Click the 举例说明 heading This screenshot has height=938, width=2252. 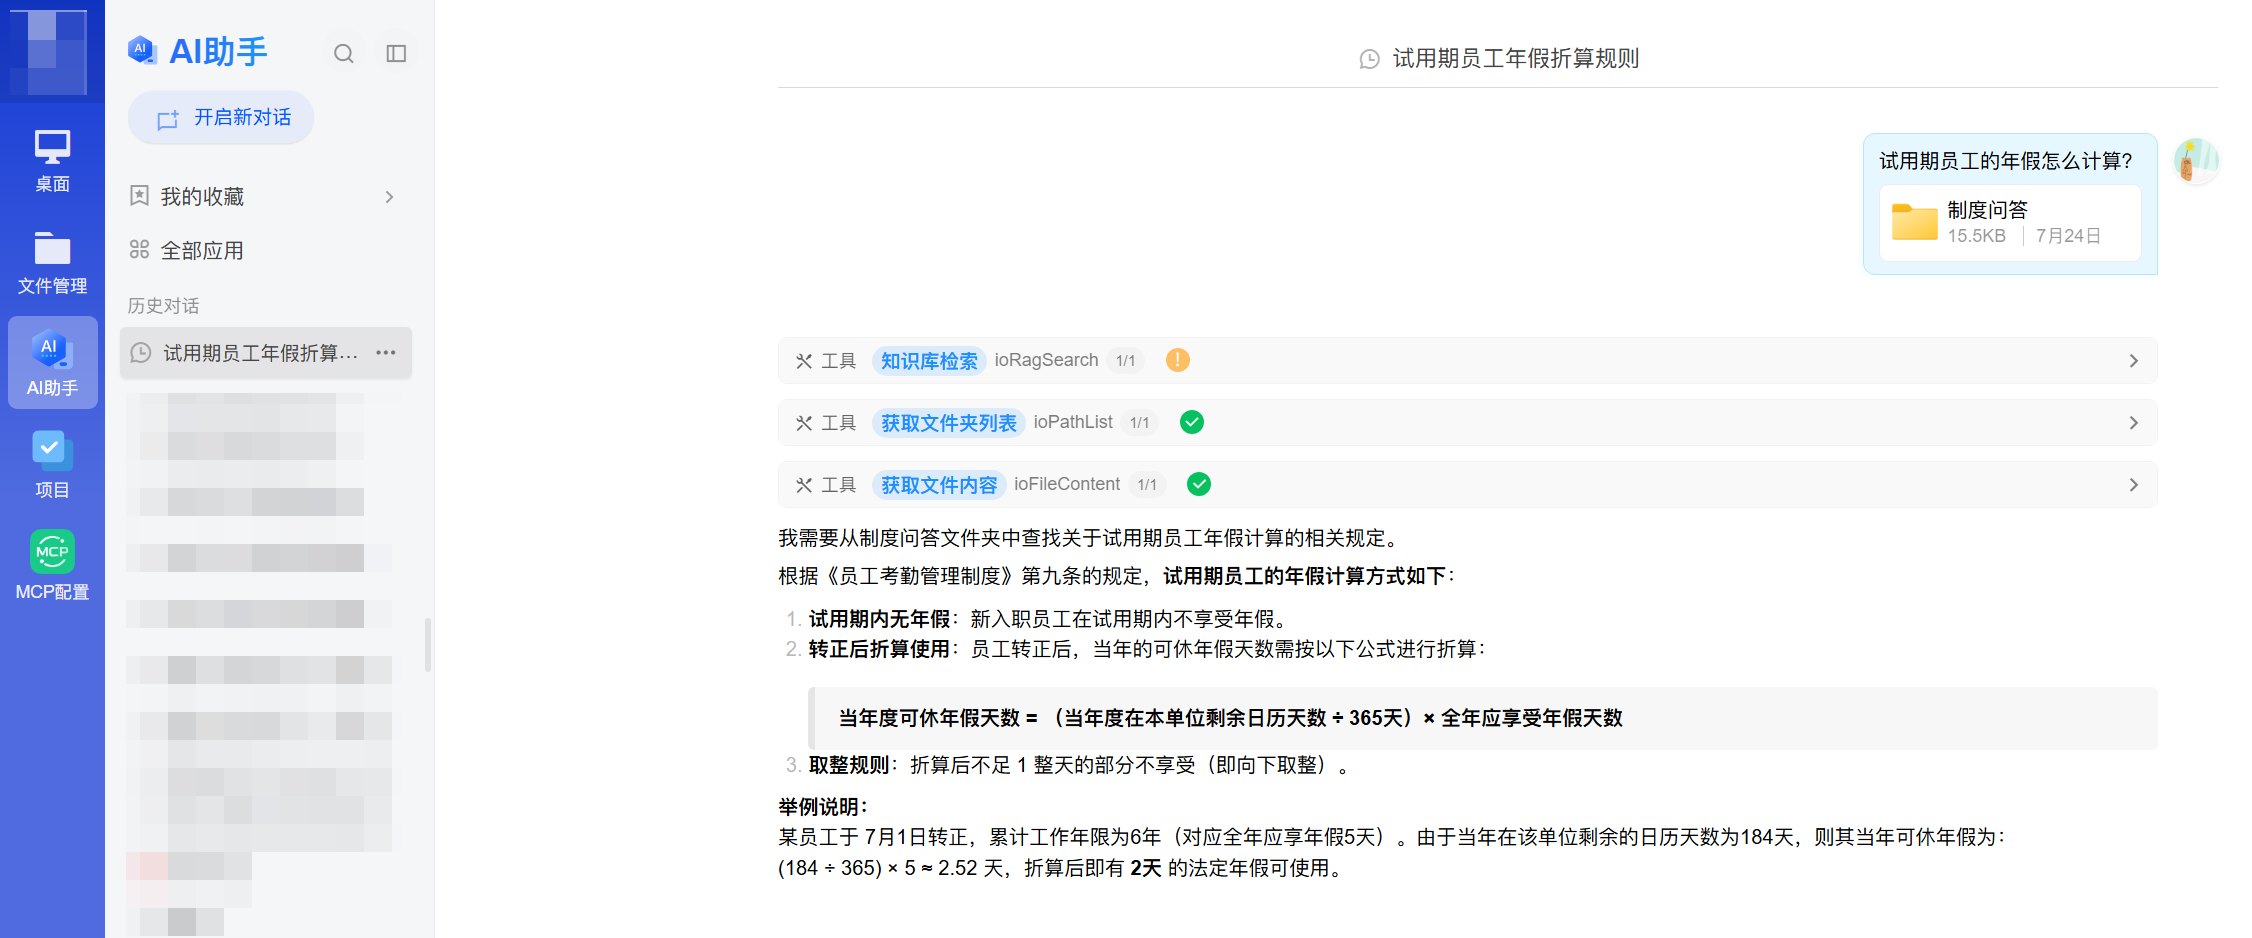823,807
